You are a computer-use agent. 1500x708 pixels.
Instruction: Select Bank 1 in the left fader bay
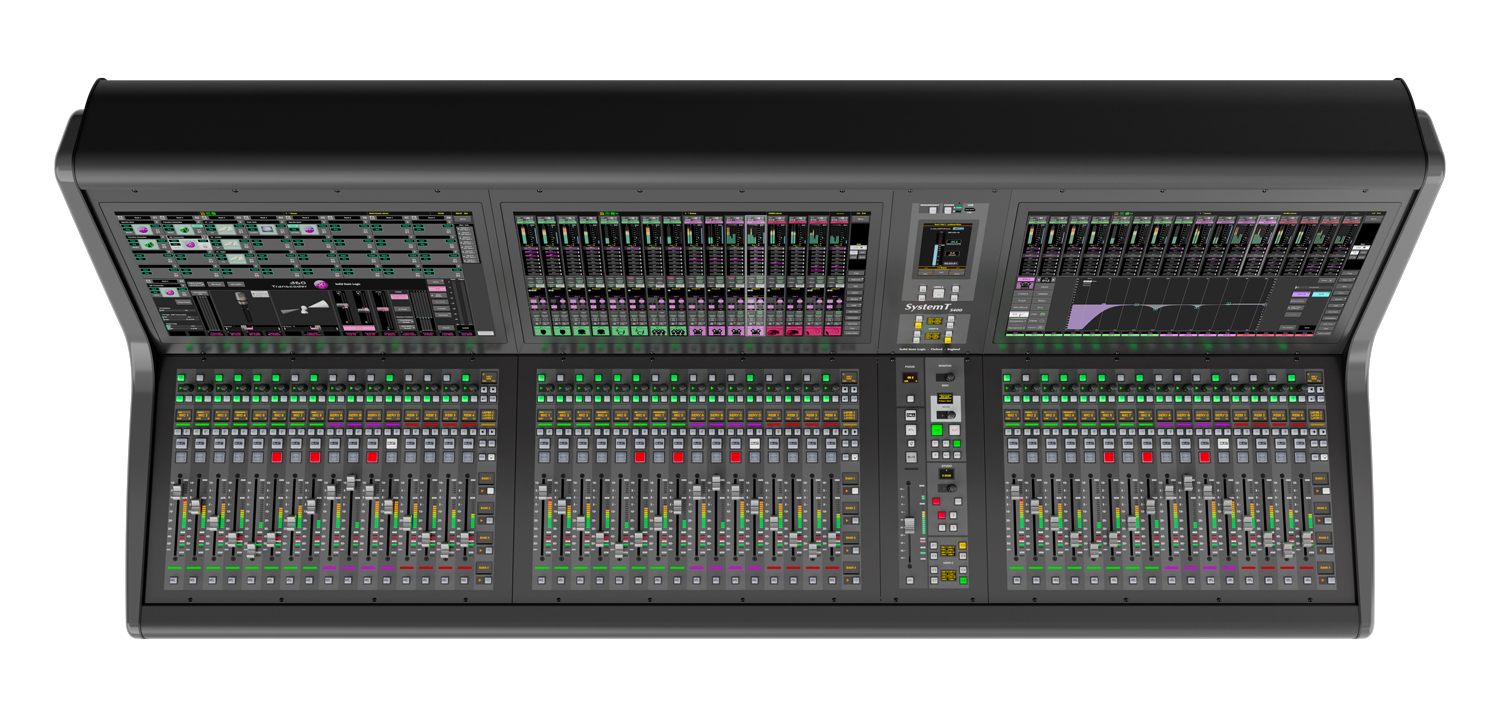pyautogui.click(x=486, y=479)
